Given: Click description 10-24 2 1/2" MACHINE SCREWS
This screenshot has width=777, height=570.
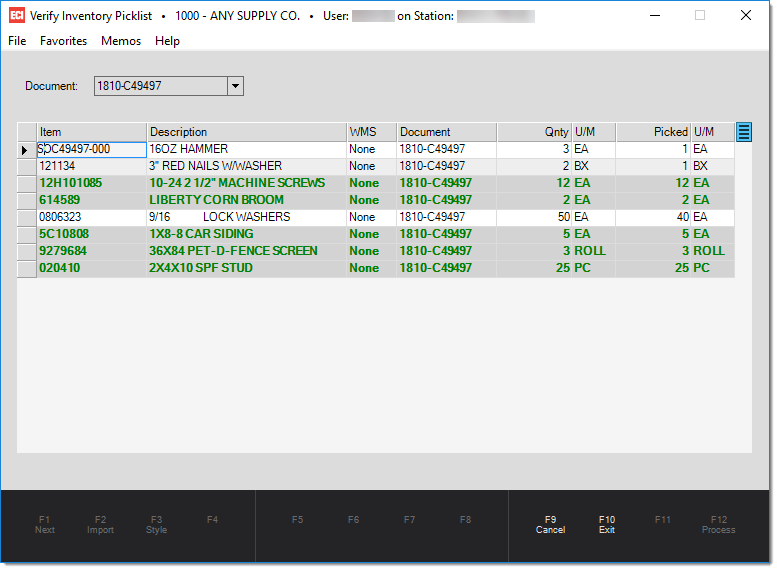Looking at the screenshot, I should (x=247, y=183).
